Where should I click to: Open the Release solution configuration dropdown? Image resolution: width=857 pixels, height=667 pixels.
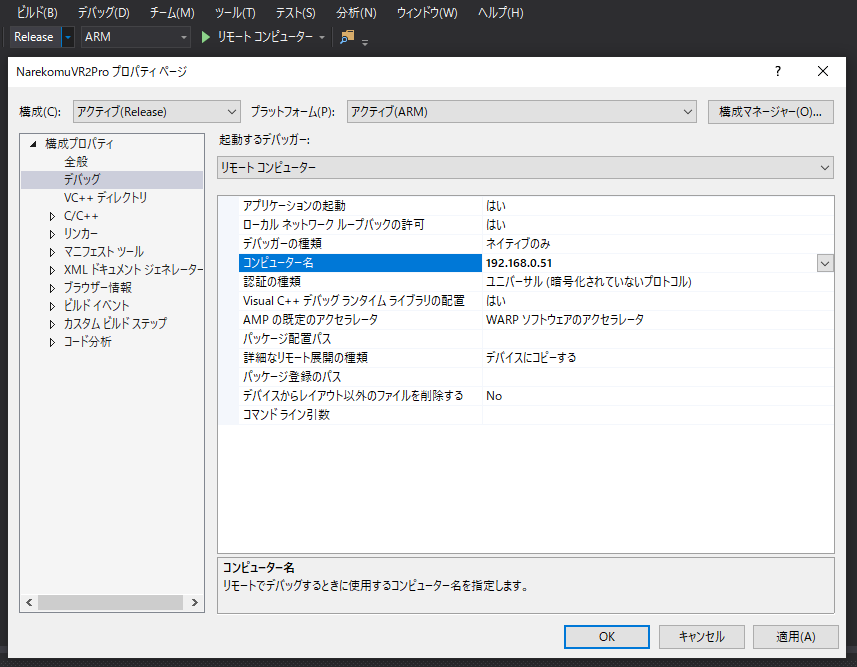[x=68, y=37]
